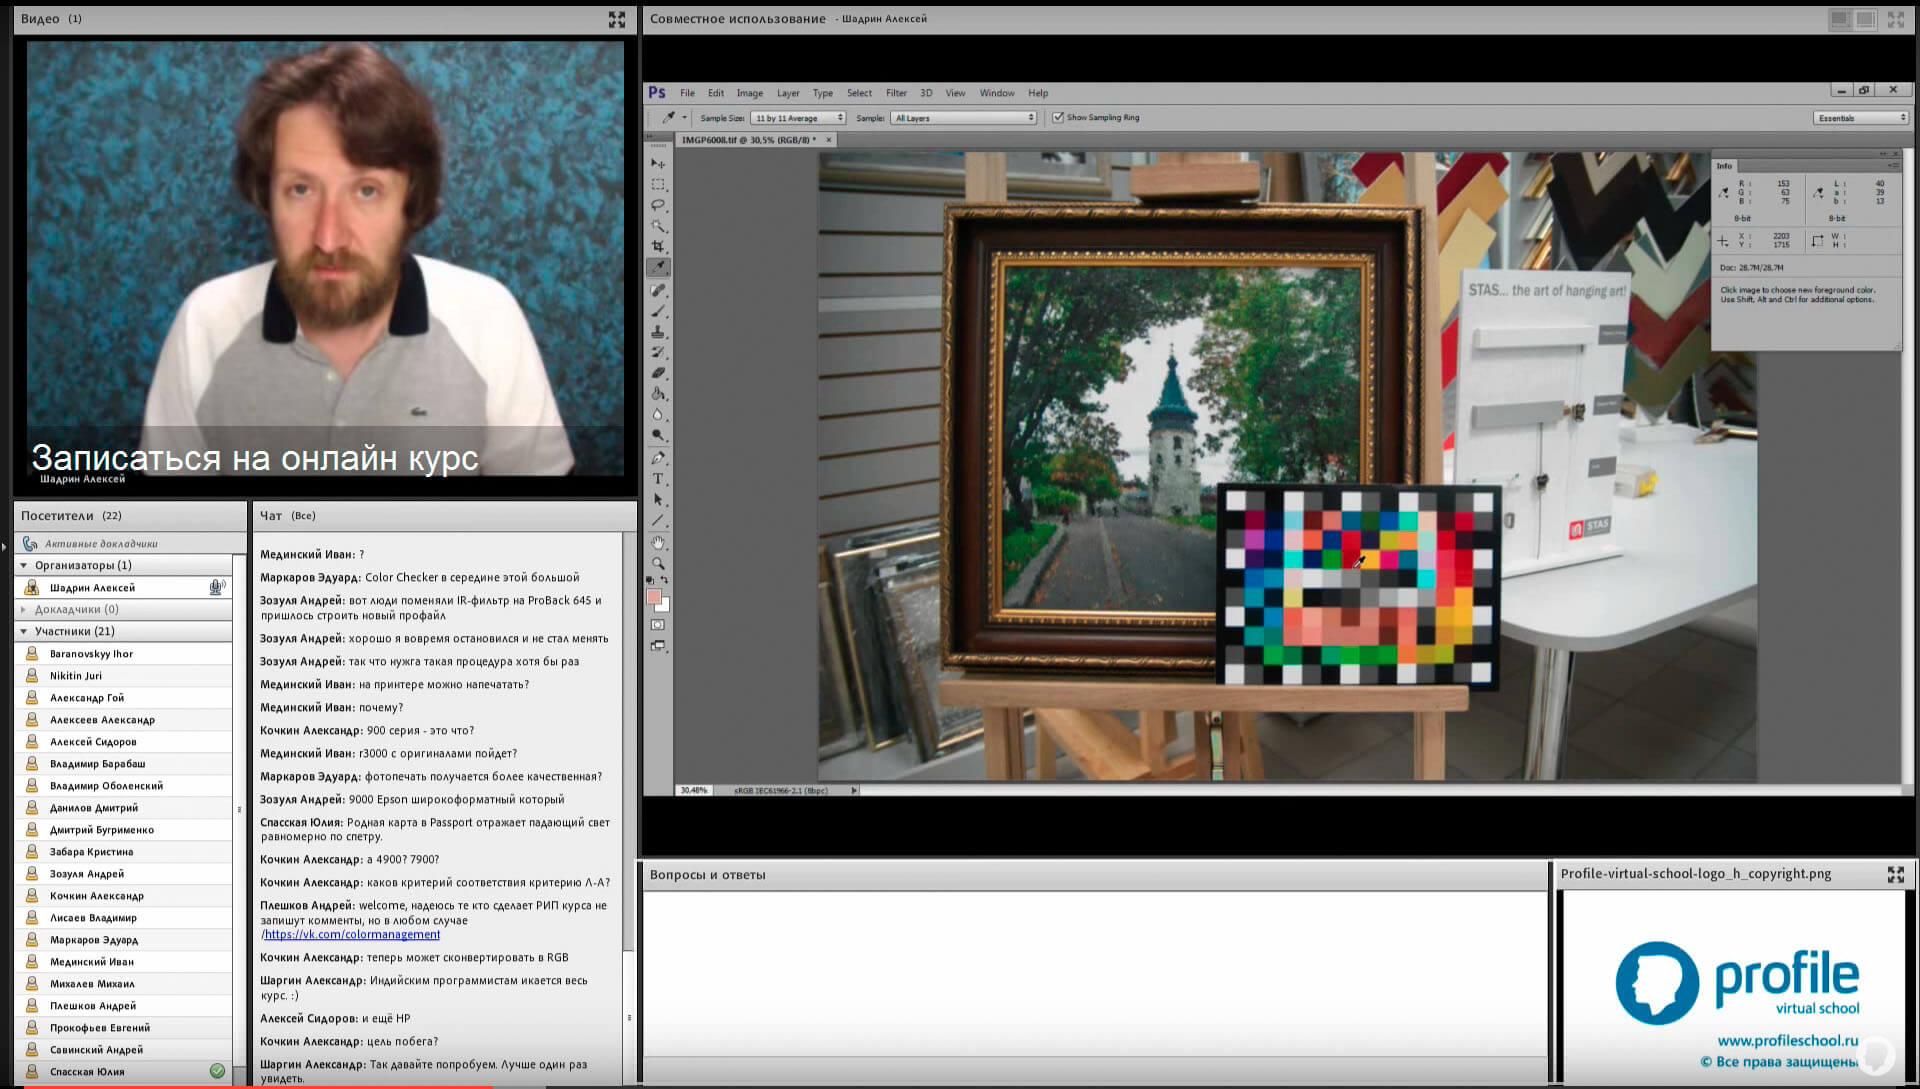Select the Hand tool
Image resolution: width=1920 pixels, height=1089 pixels.
[x=658, y=543]
